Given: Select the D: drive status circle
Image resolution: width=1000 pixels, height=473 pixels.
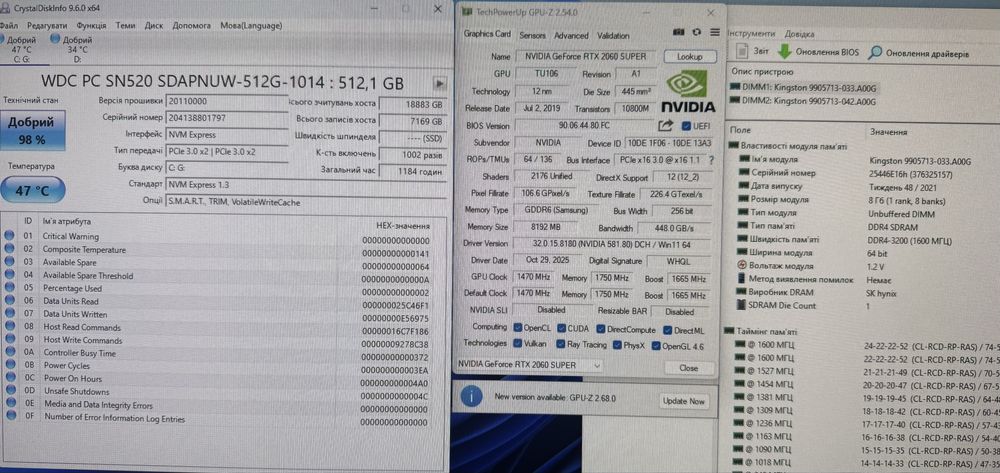Looking at the screenshot, I should [55, 39].
